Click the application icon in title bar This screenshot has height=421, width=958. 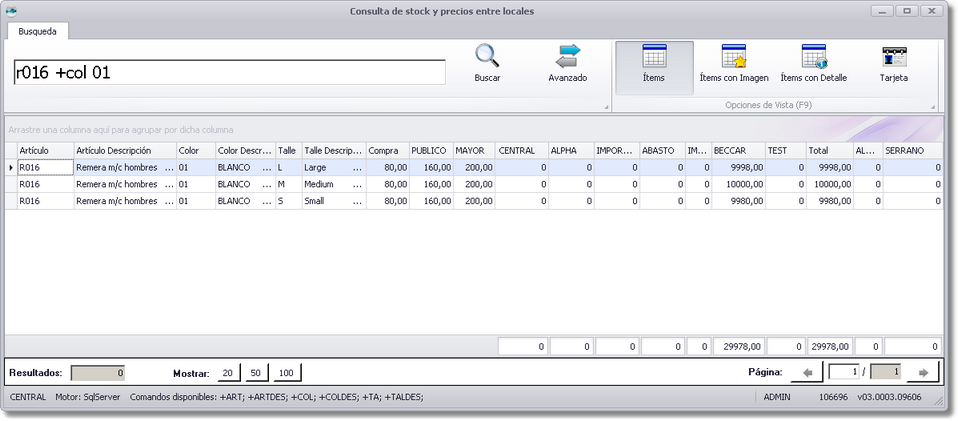click(13, 12)
